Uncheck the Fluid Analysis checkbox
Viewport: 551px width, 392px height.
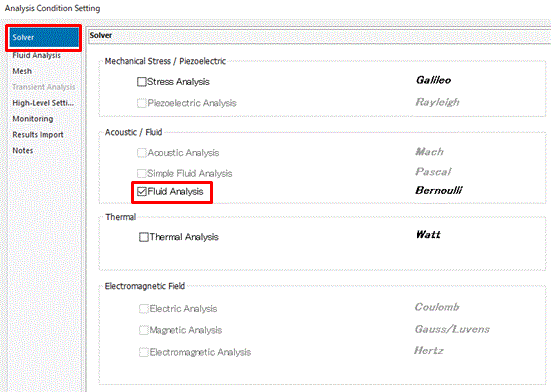tap(142, 191)
